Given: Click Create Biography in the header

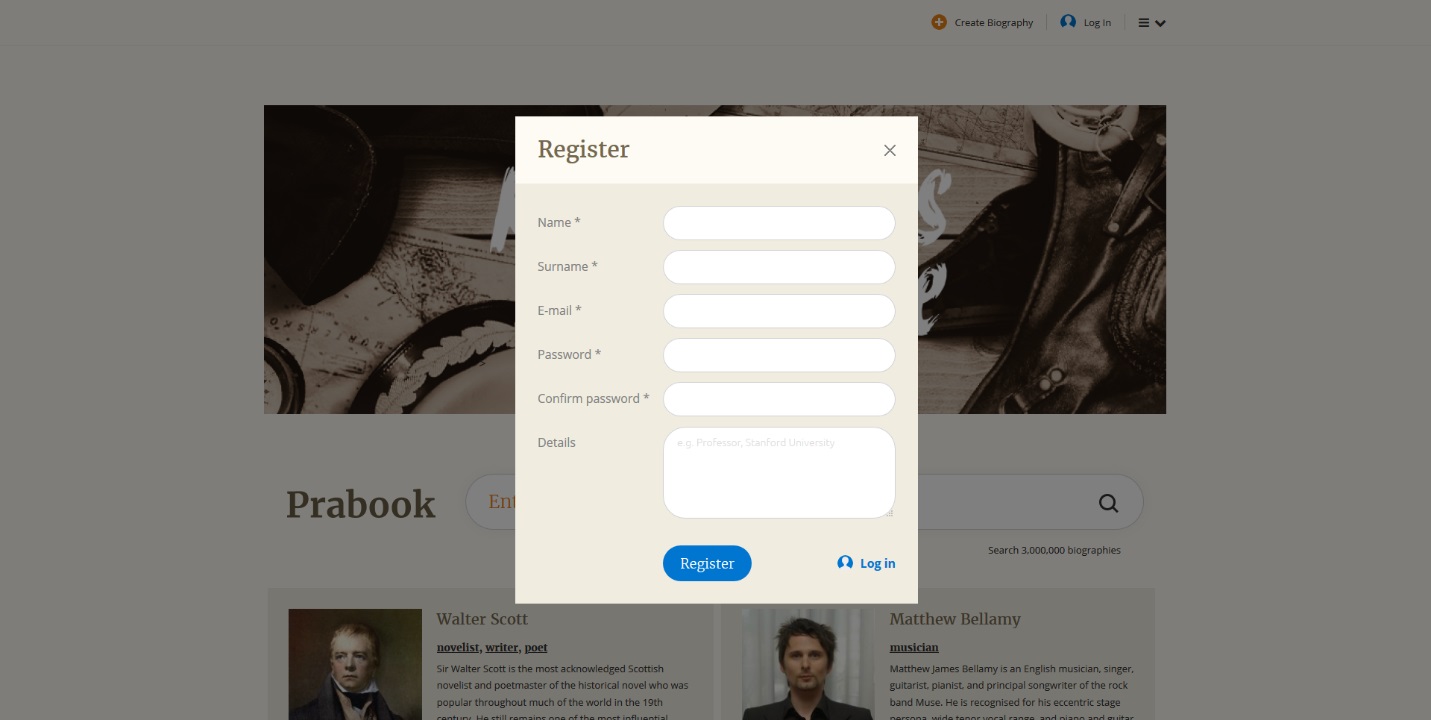Looking at the screenshot, I should (994, 22).
